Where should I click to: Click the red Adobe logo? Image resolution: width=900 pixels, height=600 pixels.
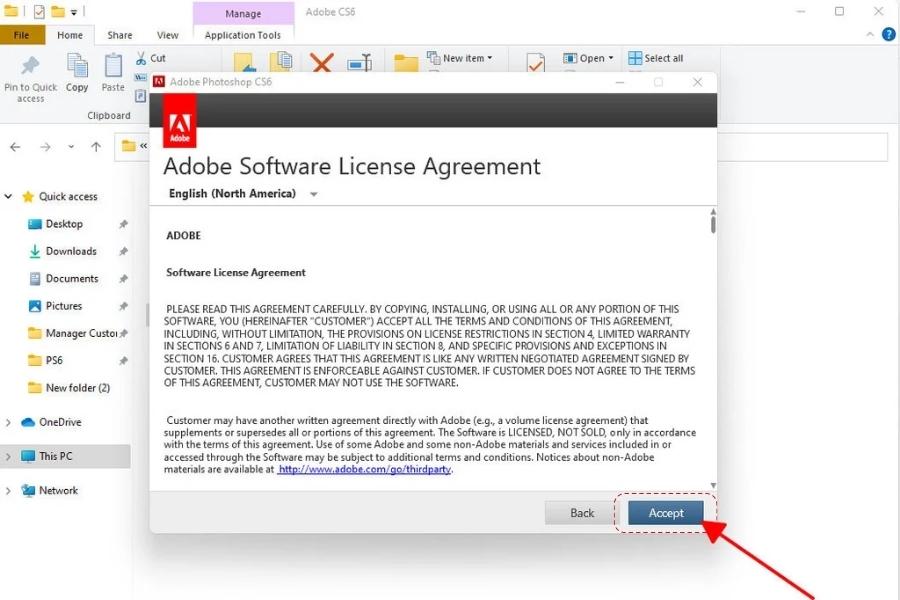180,128
